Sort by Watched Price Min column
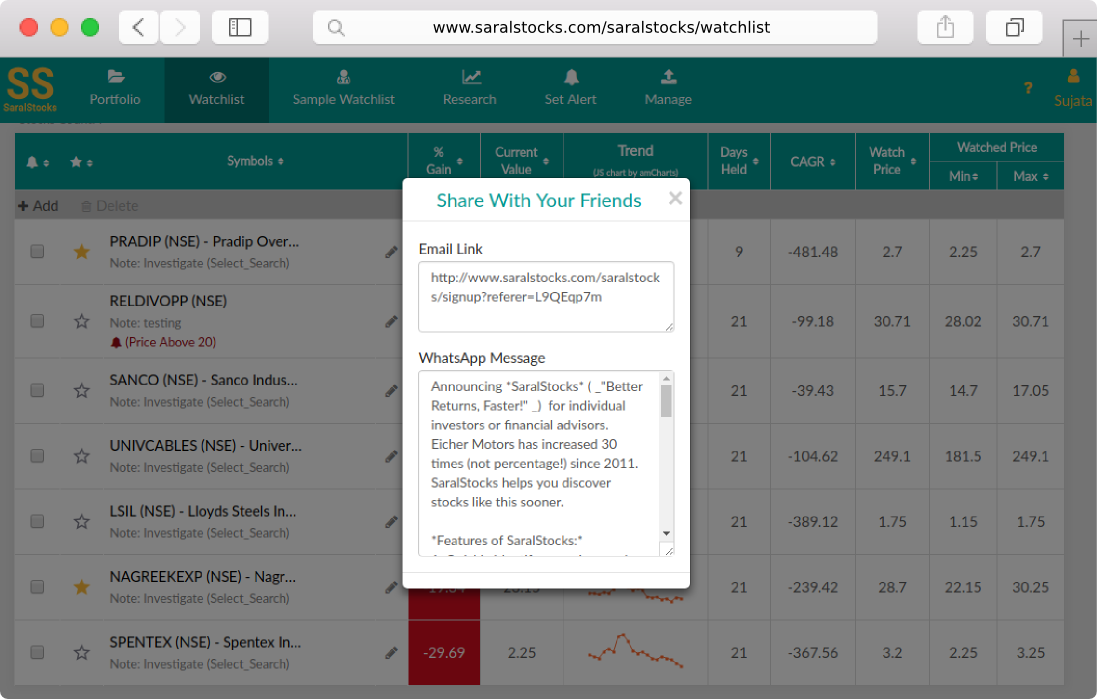This screenshot has width=1097, height=699. pyautogui.click(x=963, y=176)
